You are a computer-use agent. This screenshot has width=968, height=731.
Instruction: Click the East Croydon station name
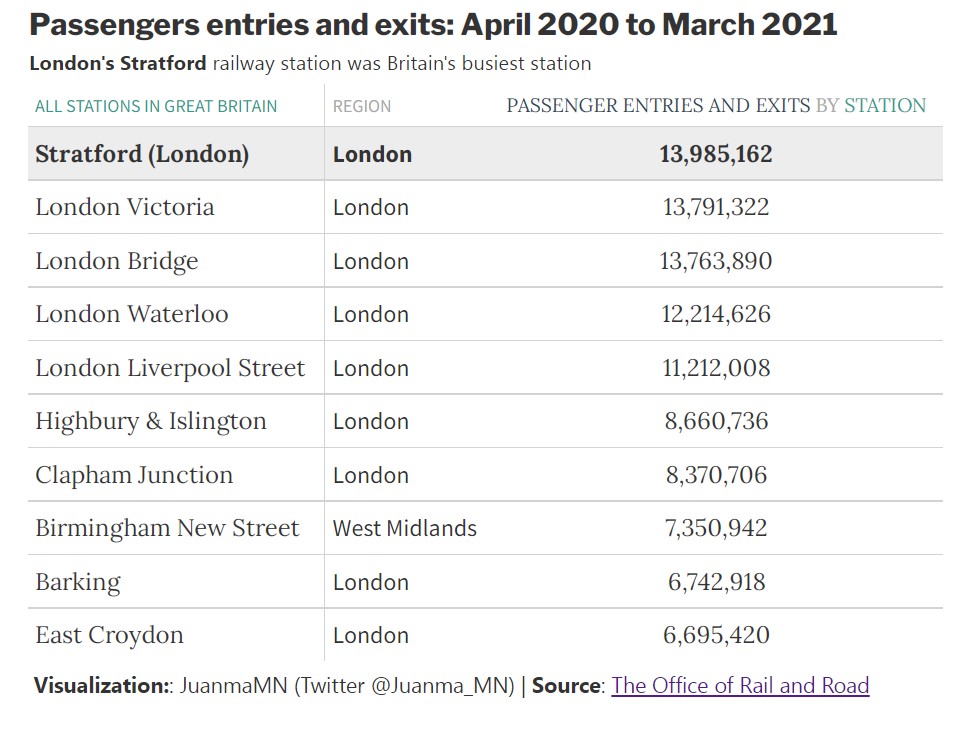tap(109, 635)
